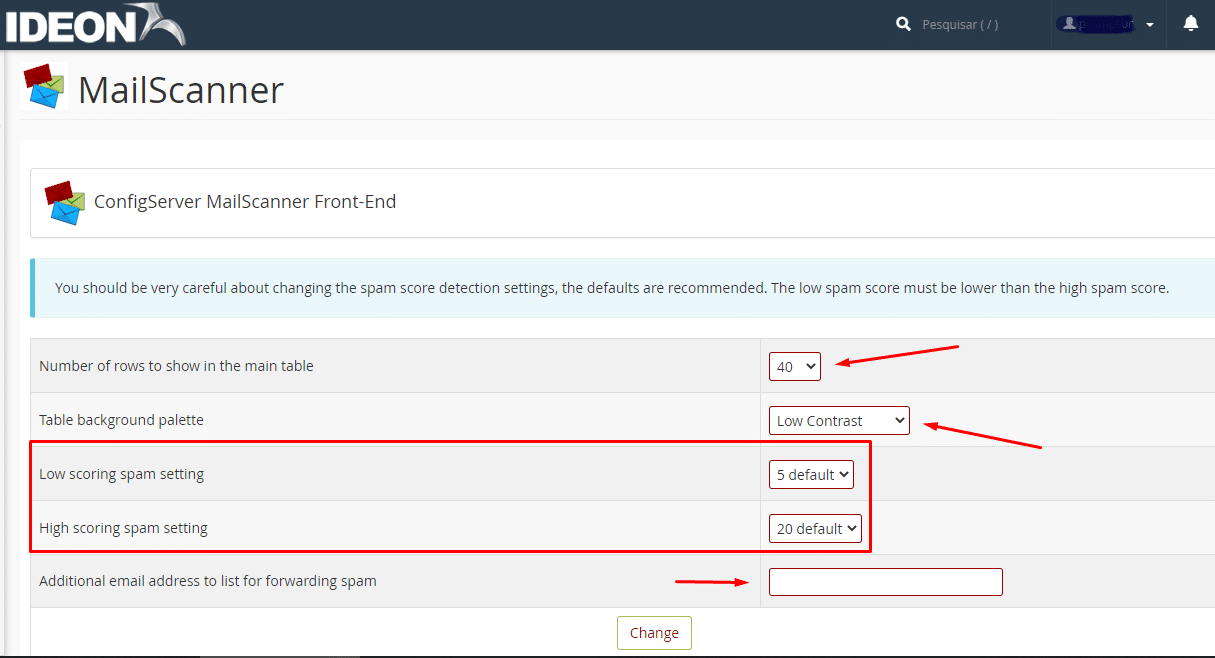Expand the Low scoring spam setting dropdown
1215x658 pixels.
click(x=811, y=474)
